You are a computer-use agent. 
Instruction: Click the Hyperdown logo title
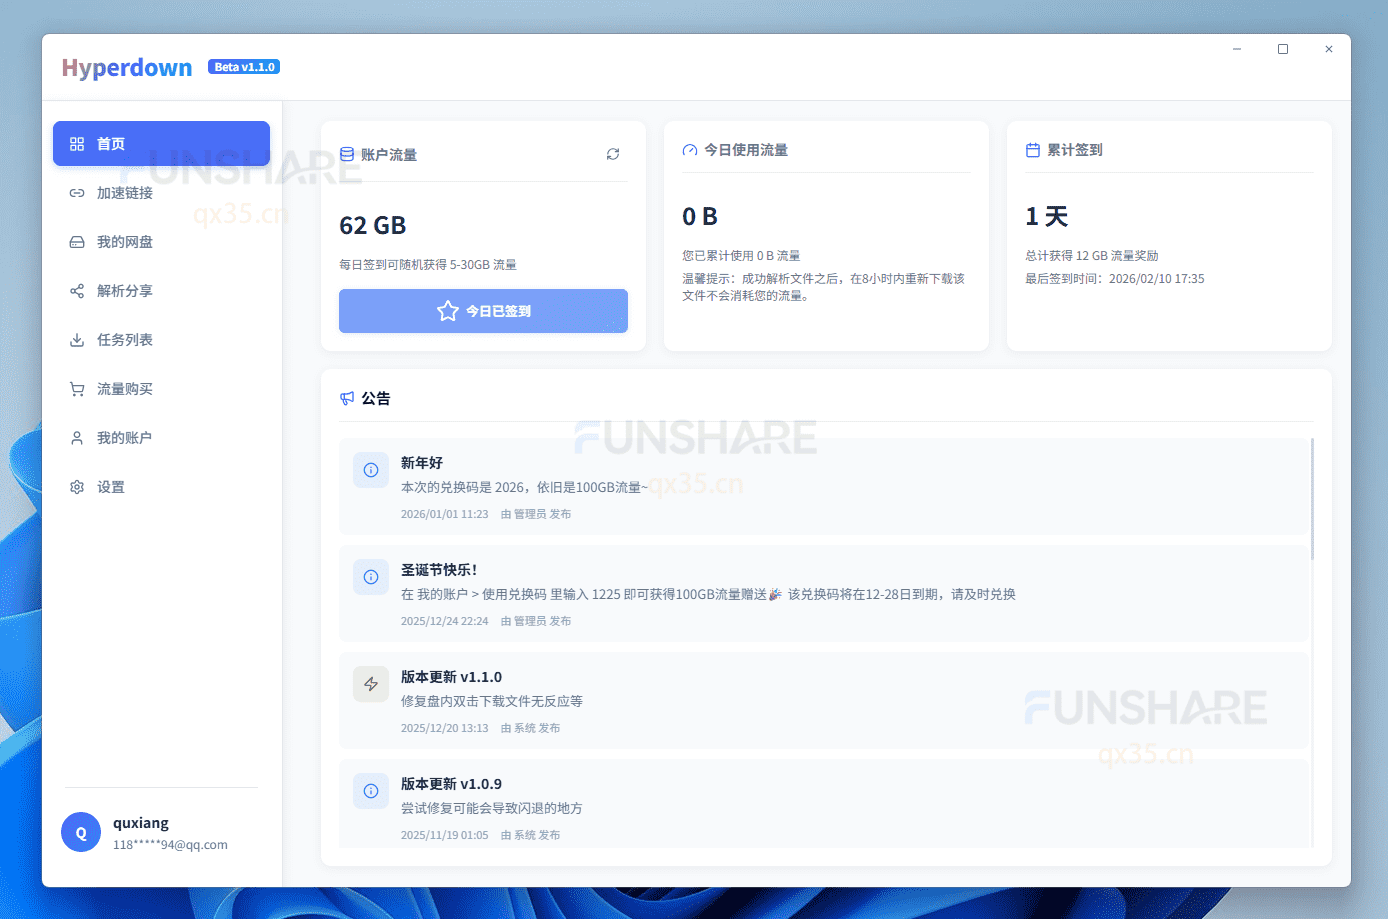coord(127,68)
